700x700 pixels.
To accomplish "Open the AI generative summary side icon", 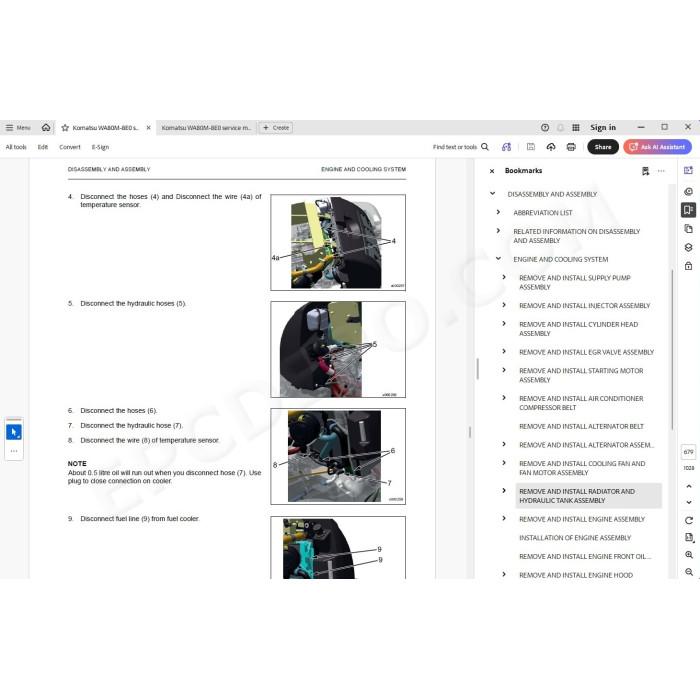I will [x=688, y=170].
